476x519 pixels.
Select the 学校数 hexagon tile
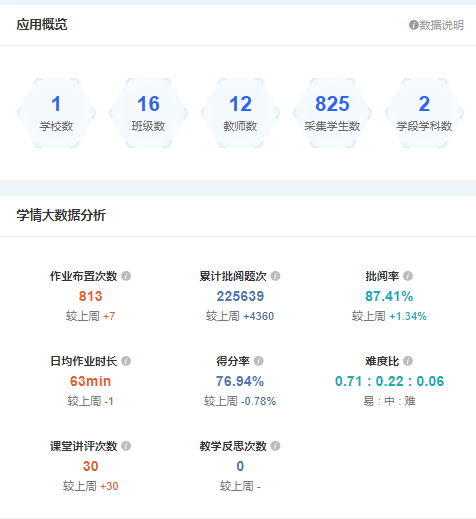click(x=56, y=113)
